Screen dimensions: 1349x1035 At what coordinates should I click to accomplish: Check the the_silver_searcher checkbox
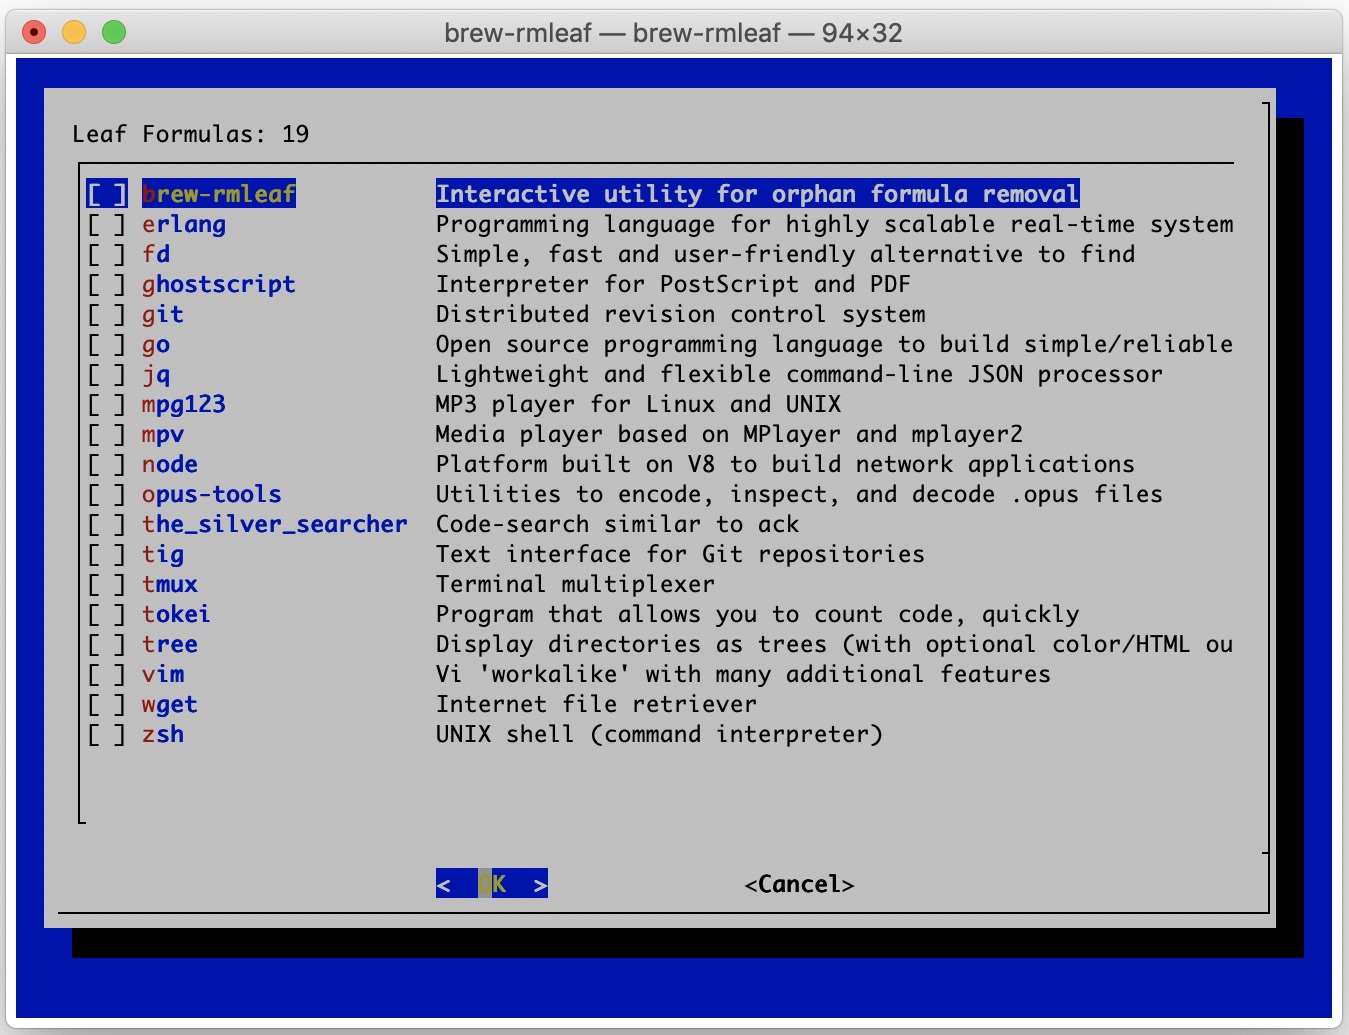[107, 524]
